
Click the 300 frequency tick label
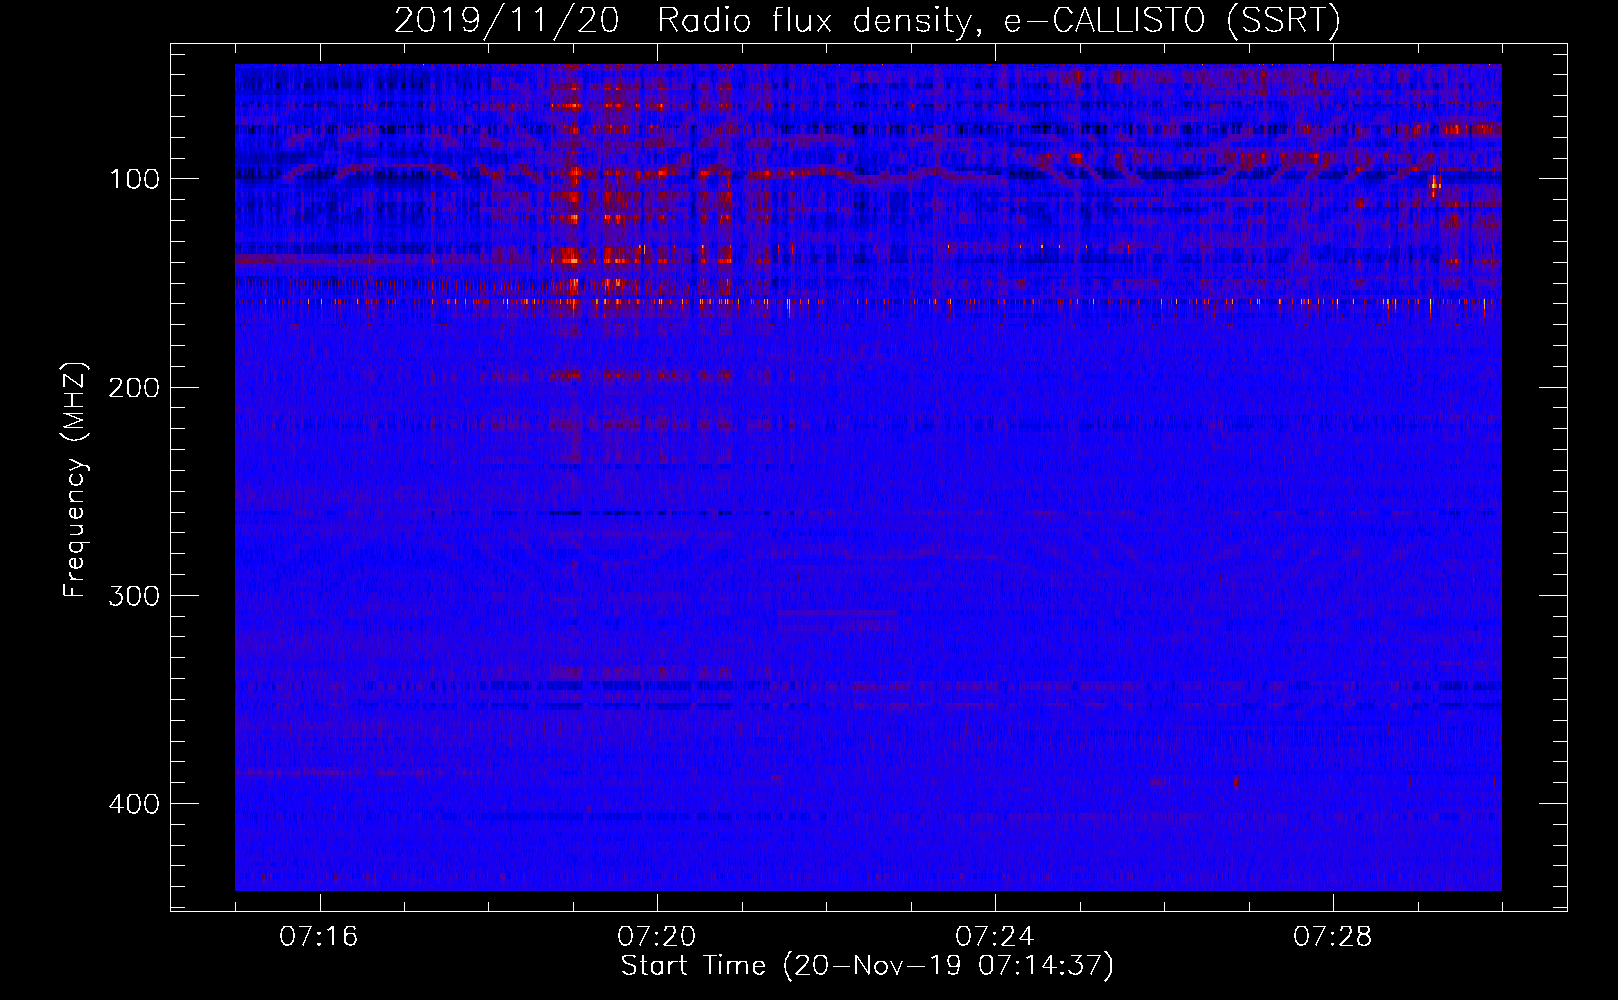134,596
